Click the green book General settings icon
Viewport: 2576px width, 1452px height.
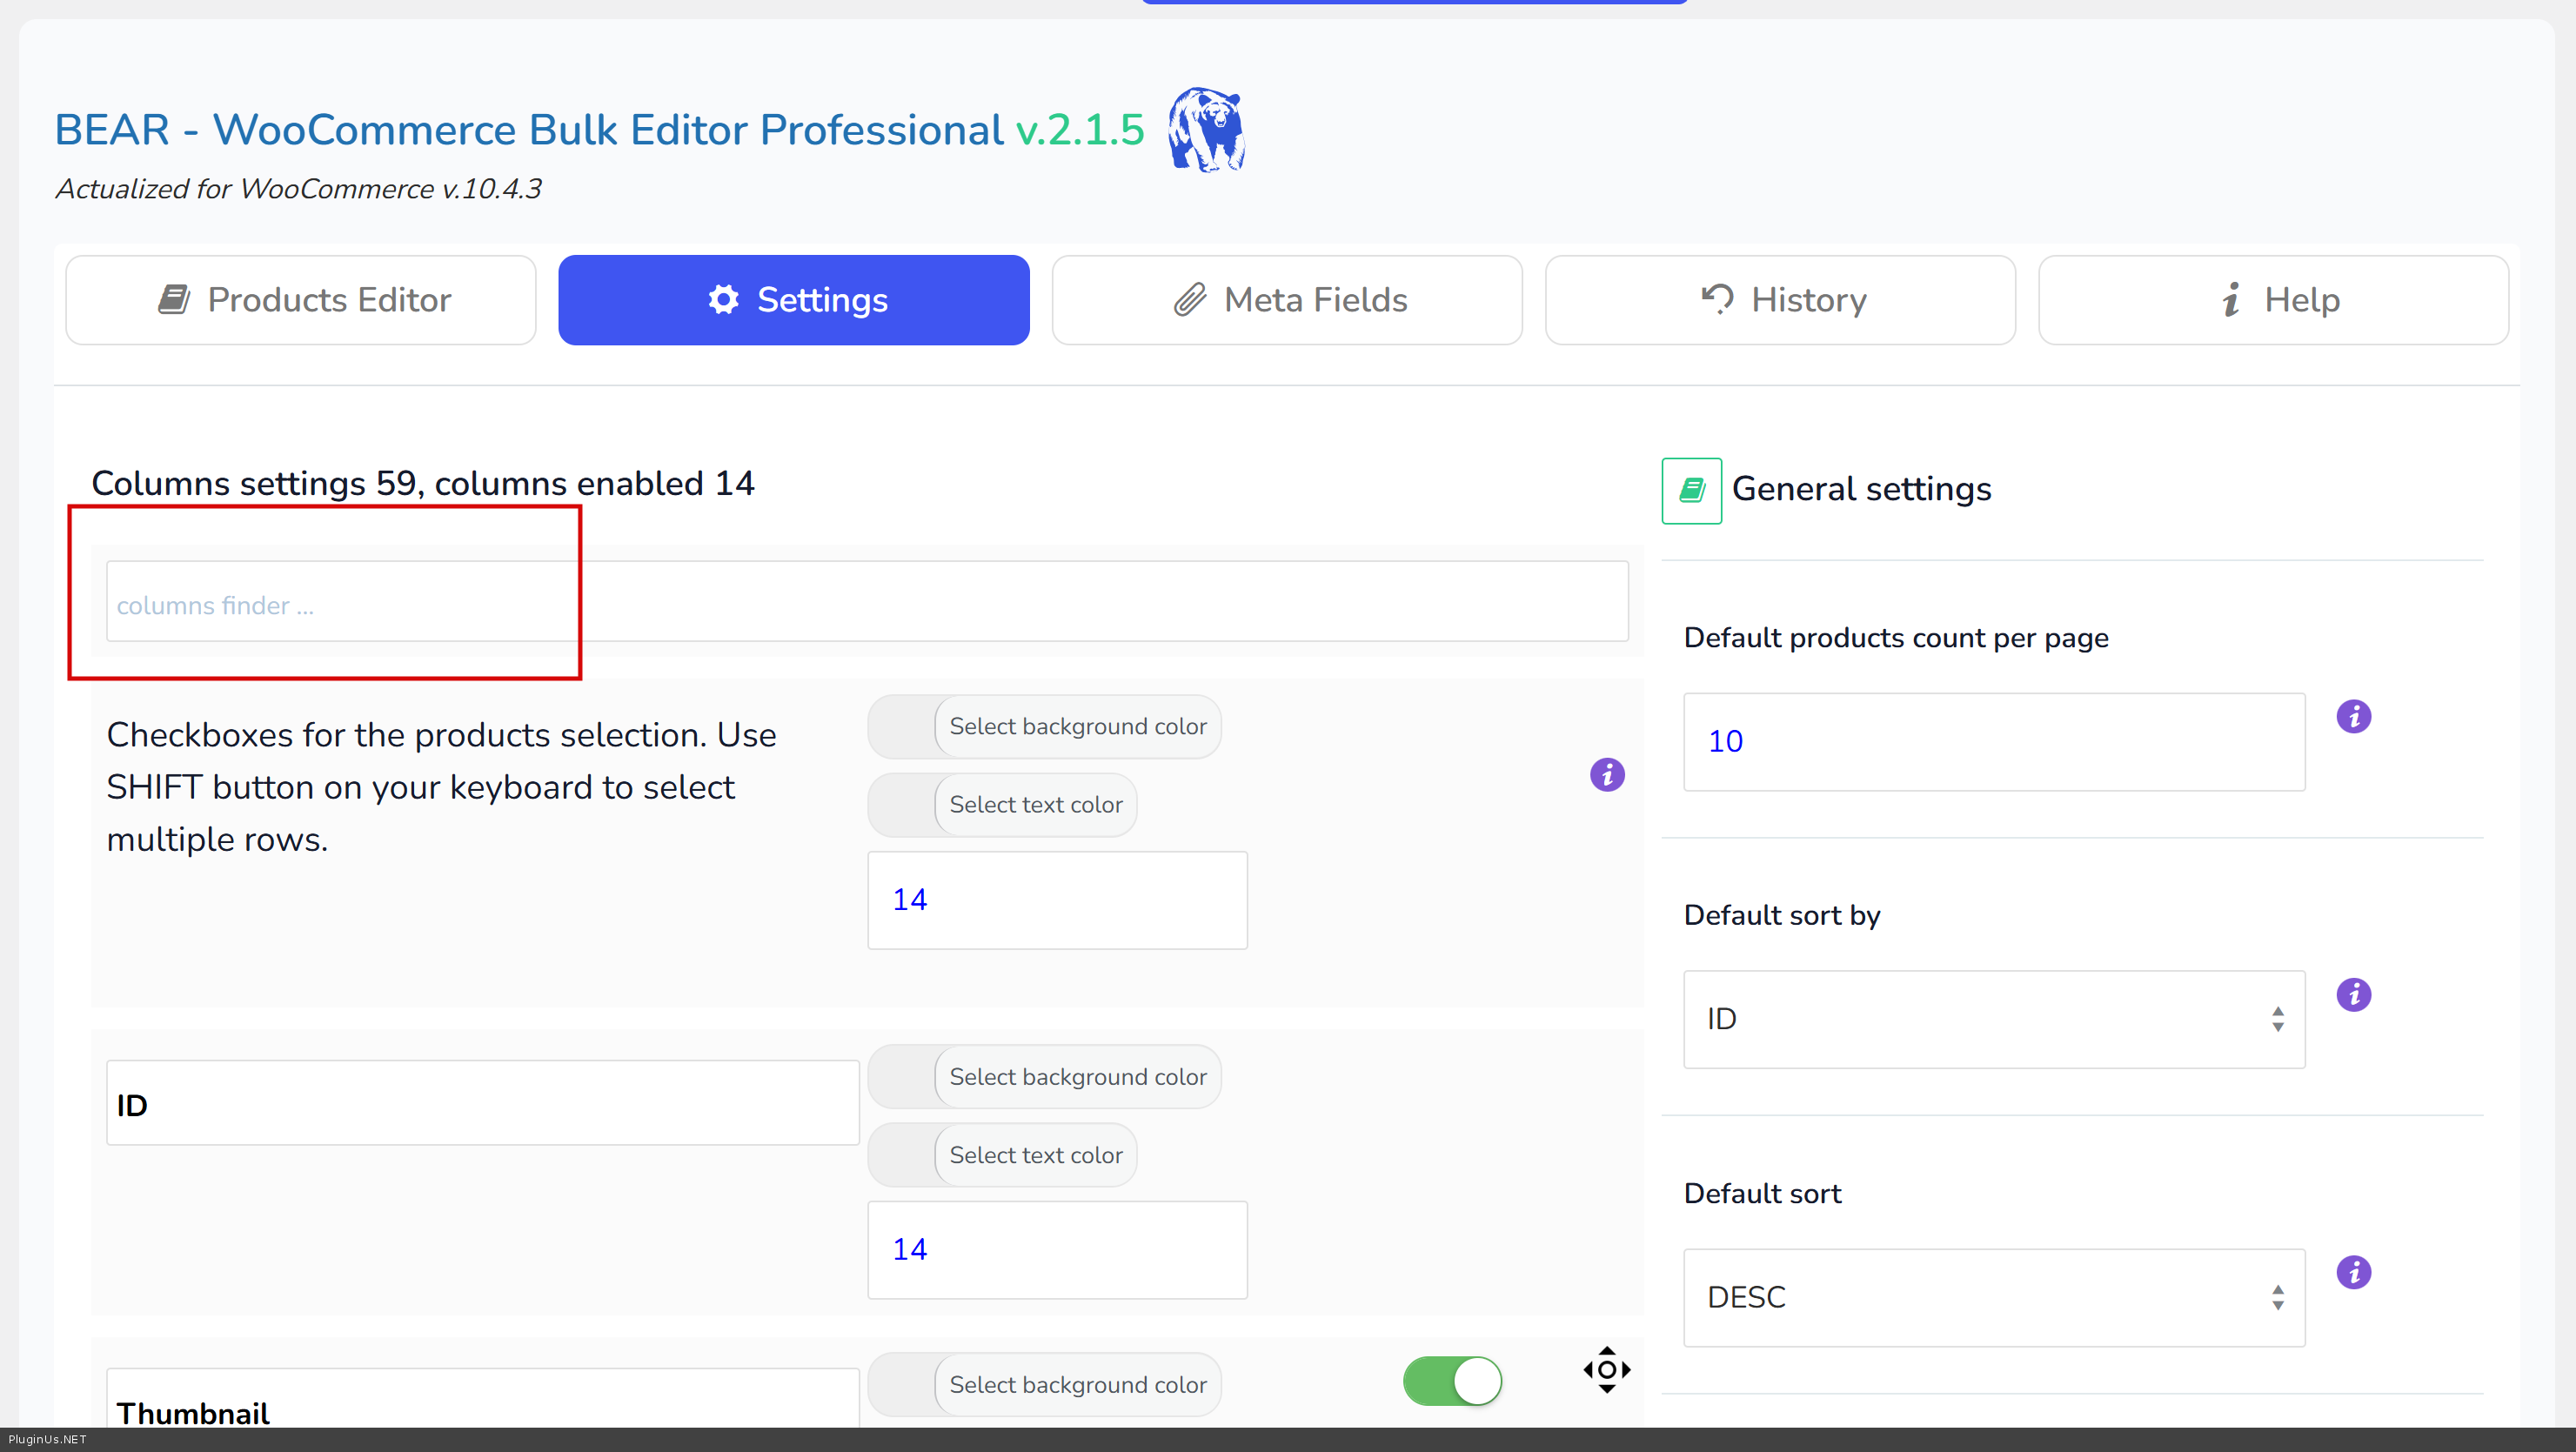point(1691,490)
